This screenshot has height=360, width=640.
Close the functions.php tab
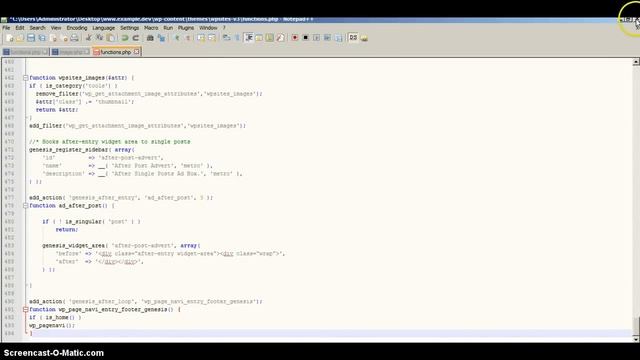pyautogui.click(x=136, y=52)
